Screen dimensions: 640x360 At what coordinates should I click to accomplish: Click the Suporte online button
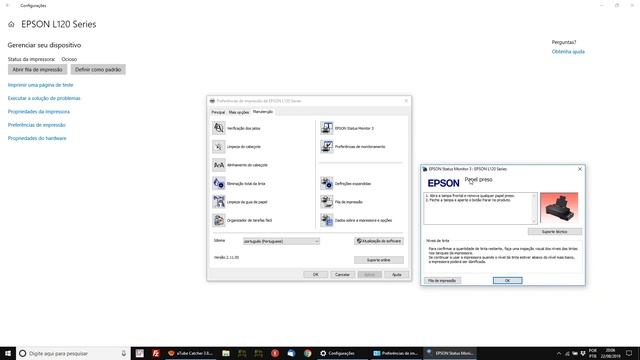point(379,260)
